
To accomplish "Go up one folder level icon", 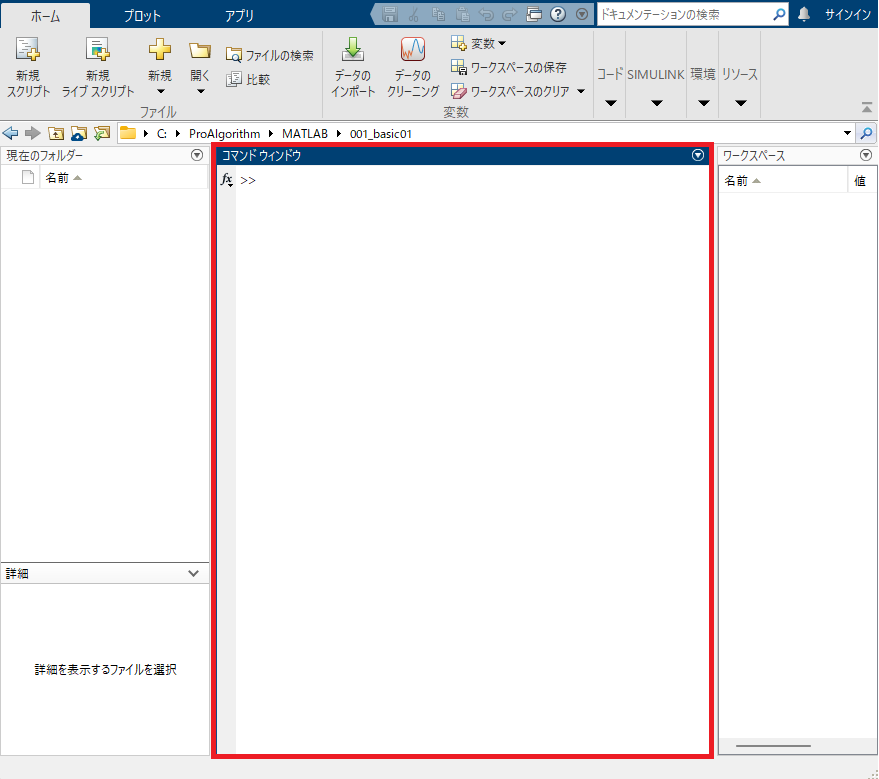I will (56, 133).
